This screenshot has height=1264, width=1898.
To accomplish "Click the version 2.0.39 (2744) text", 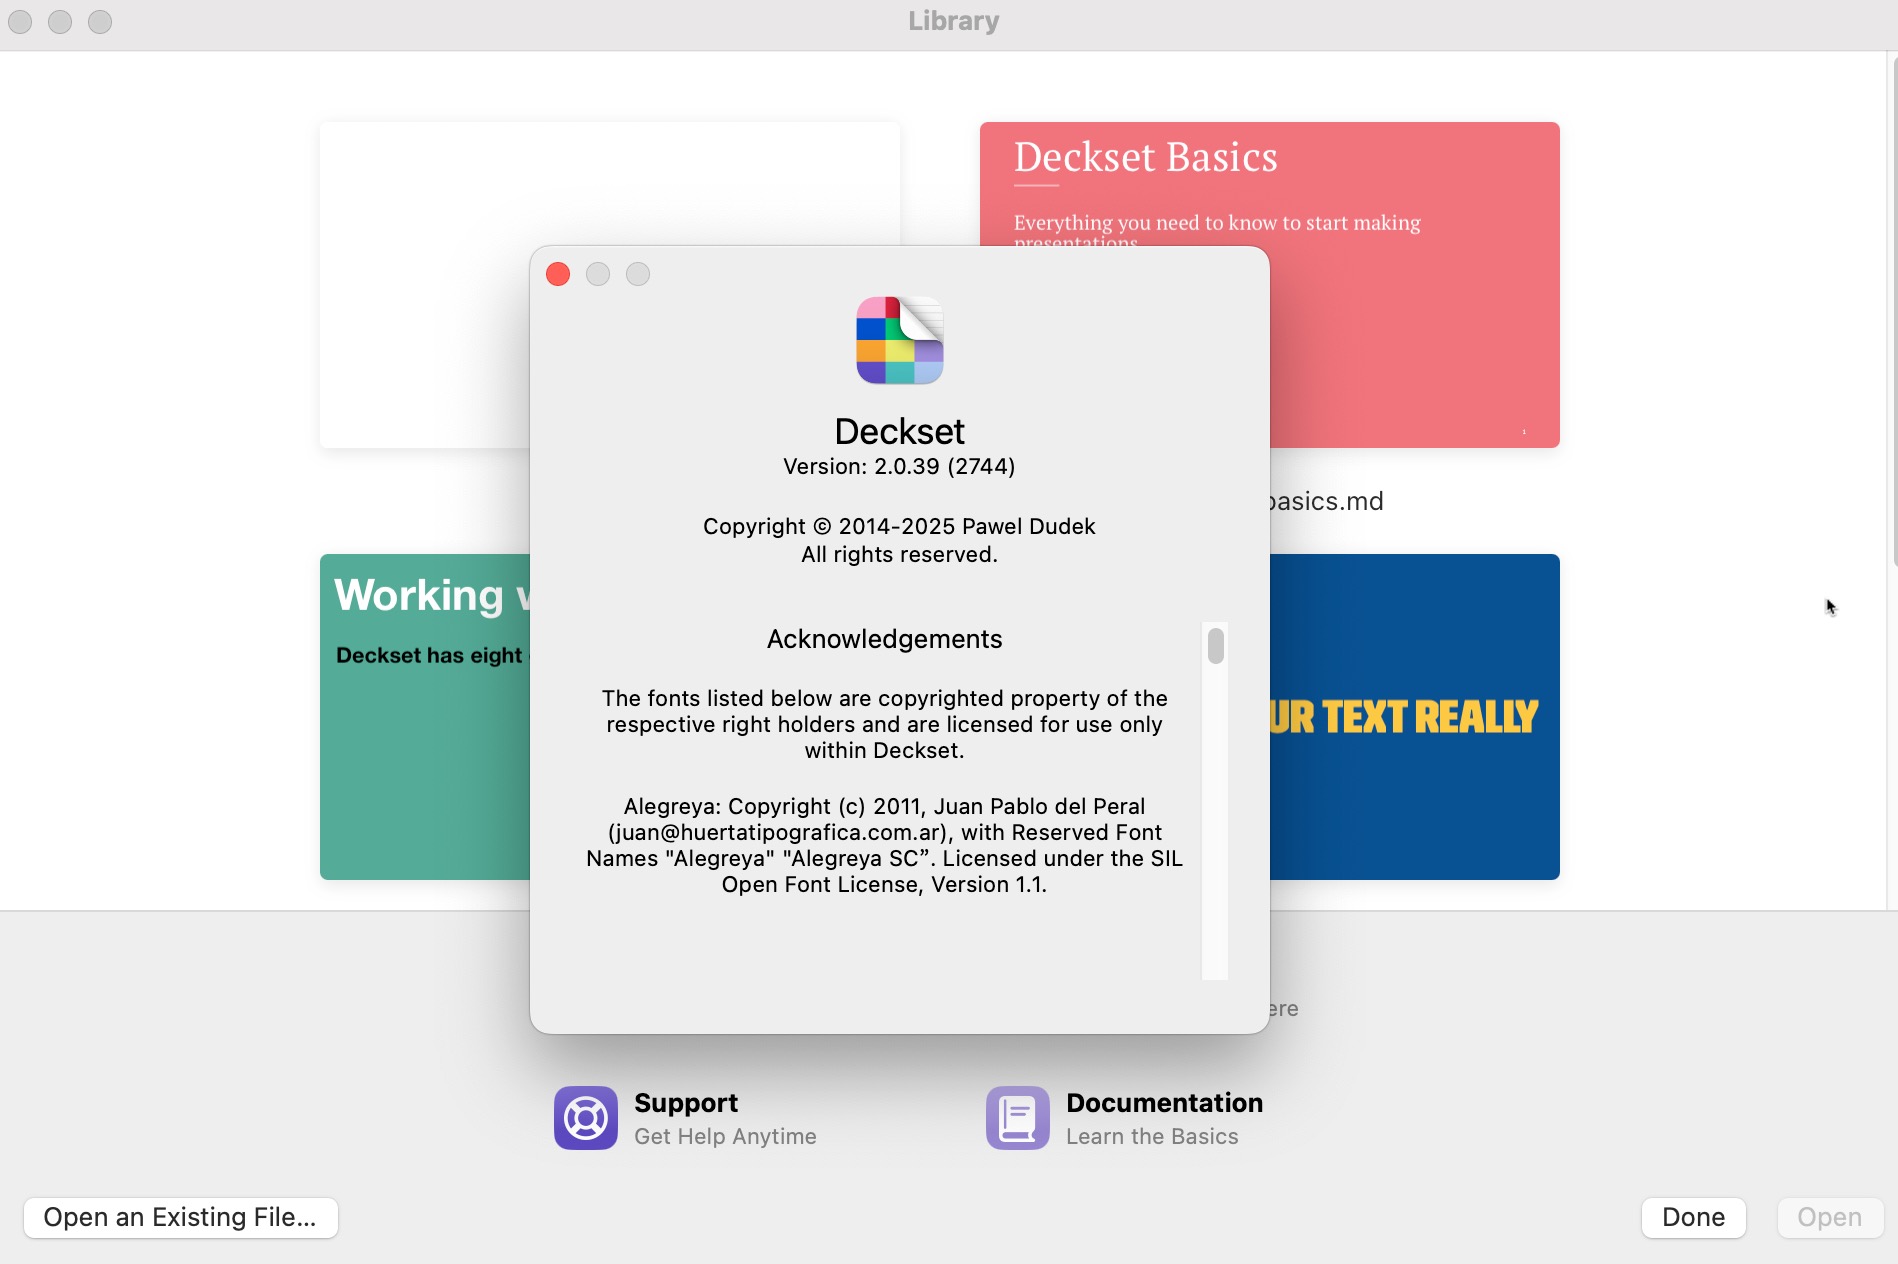I will point(899,466).
